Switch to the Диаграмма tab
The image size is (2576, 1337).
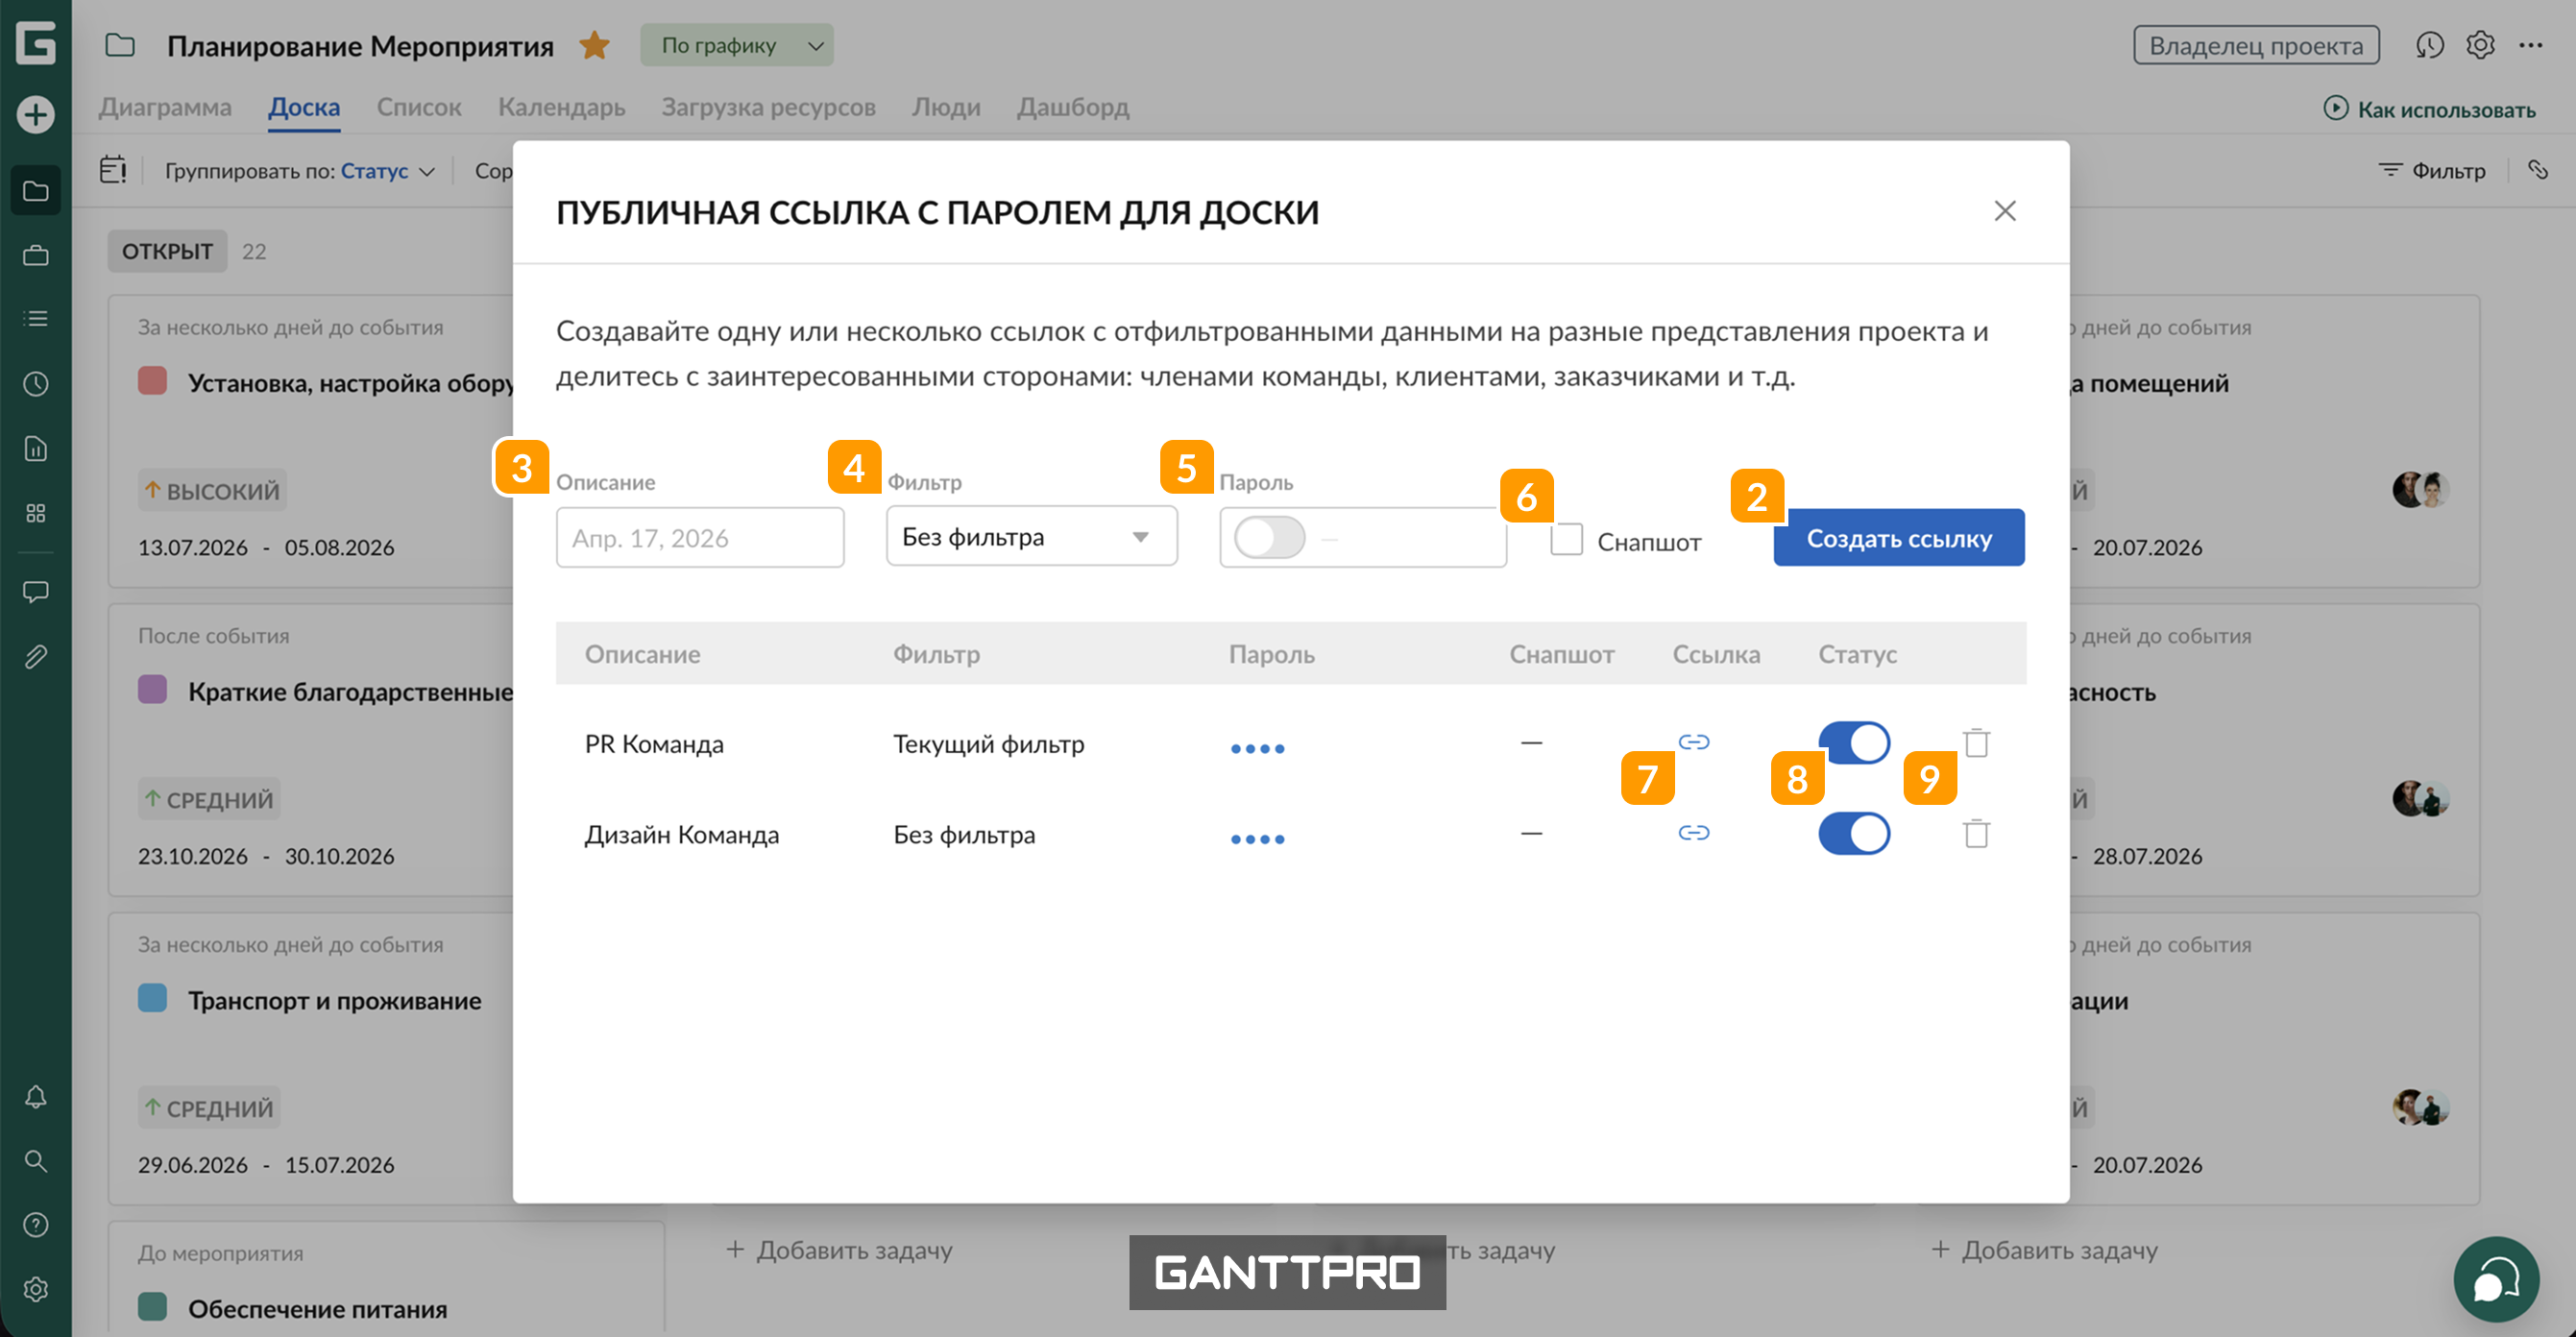[x=165, y=107]
